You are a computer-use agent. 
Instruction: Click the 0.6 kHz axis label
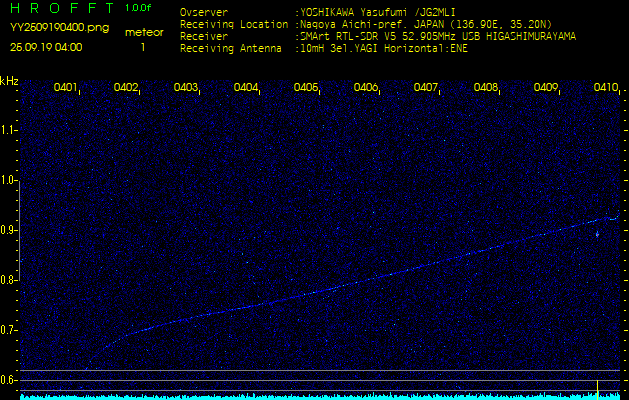point(9,380)
